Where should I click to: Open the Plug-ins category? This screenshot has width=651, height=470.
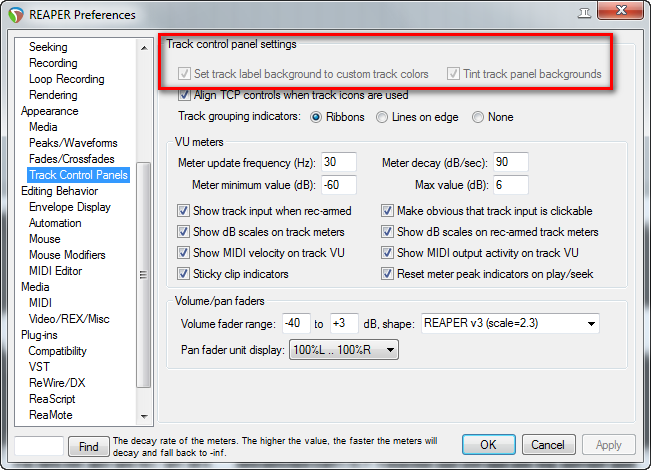click(x=39, y=335)
